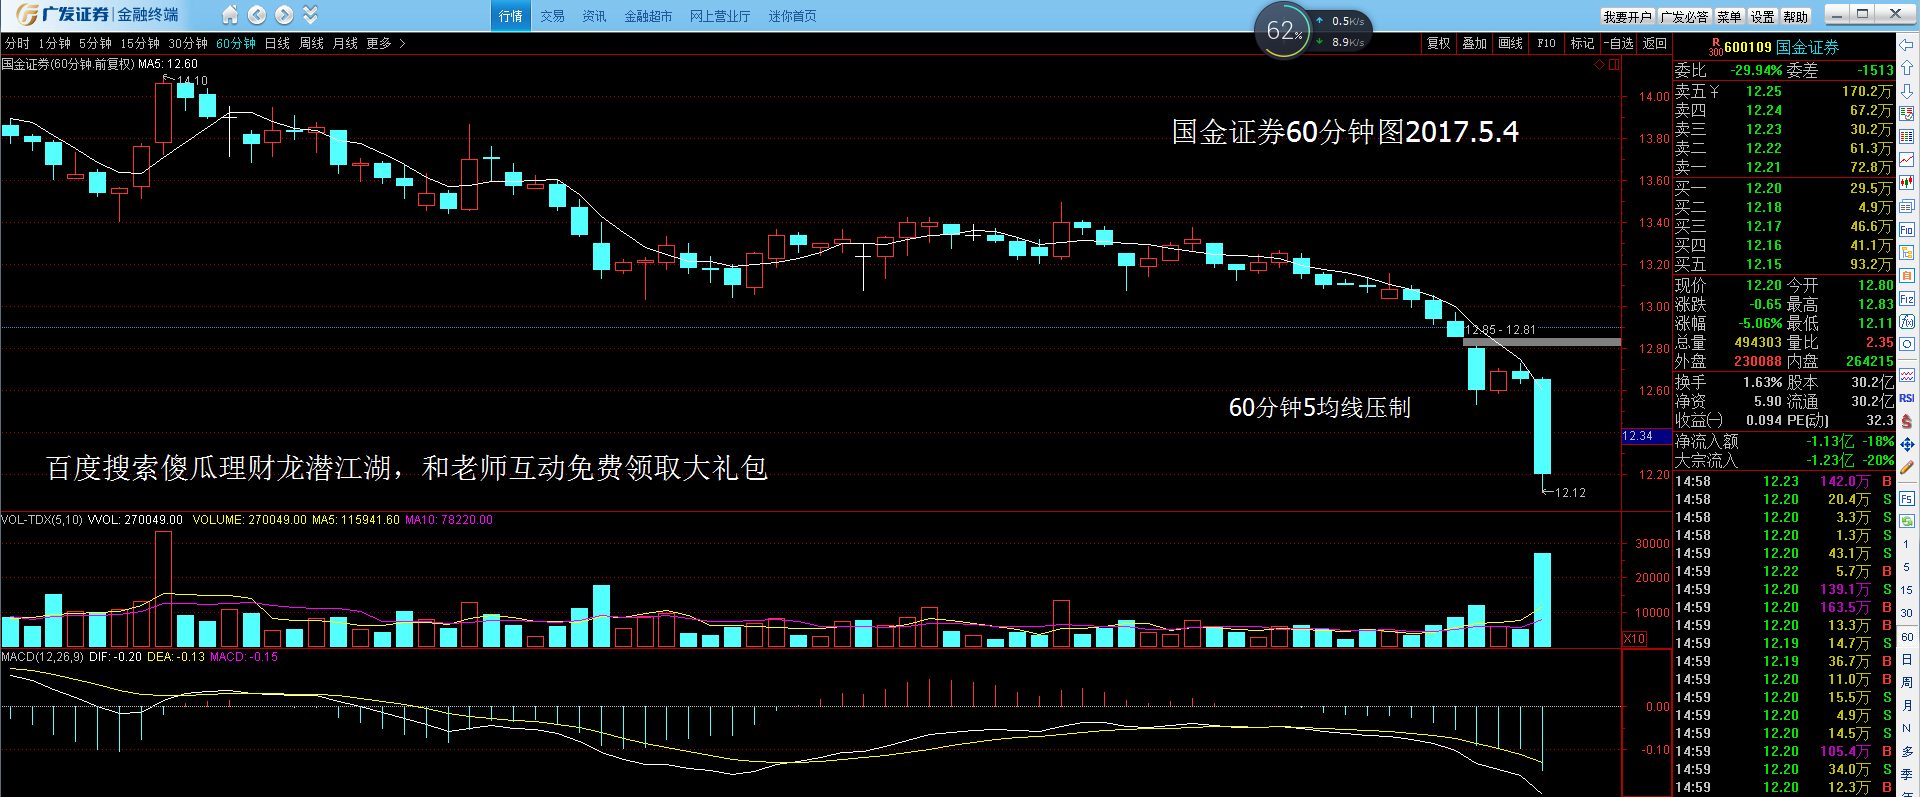Open the orange document sidebar icon
This screenshot has width=1920, height=797.
[x=1907, y=275]
